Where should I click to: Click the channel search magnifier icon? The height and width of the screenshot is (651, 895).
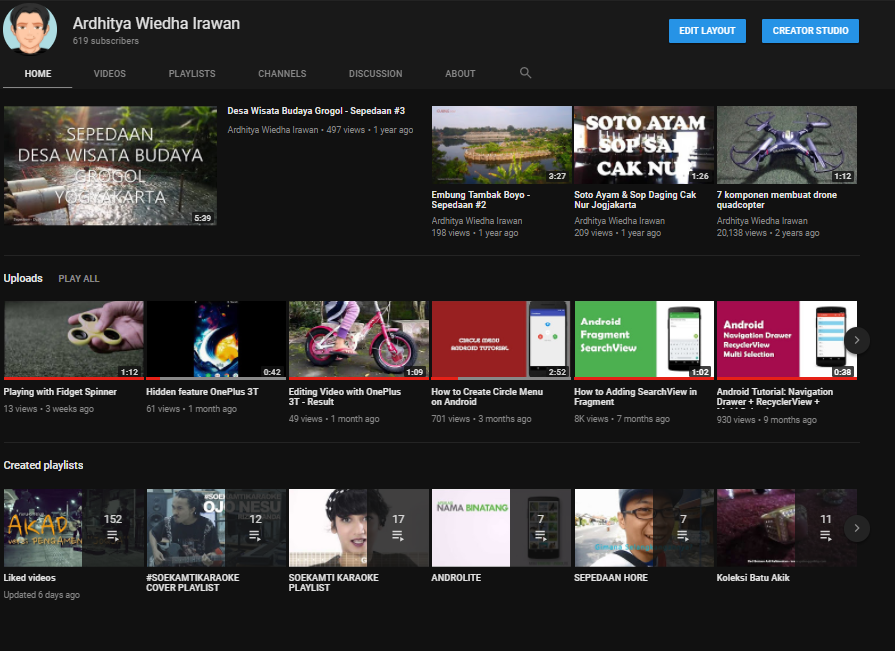[x=526, y=73]
